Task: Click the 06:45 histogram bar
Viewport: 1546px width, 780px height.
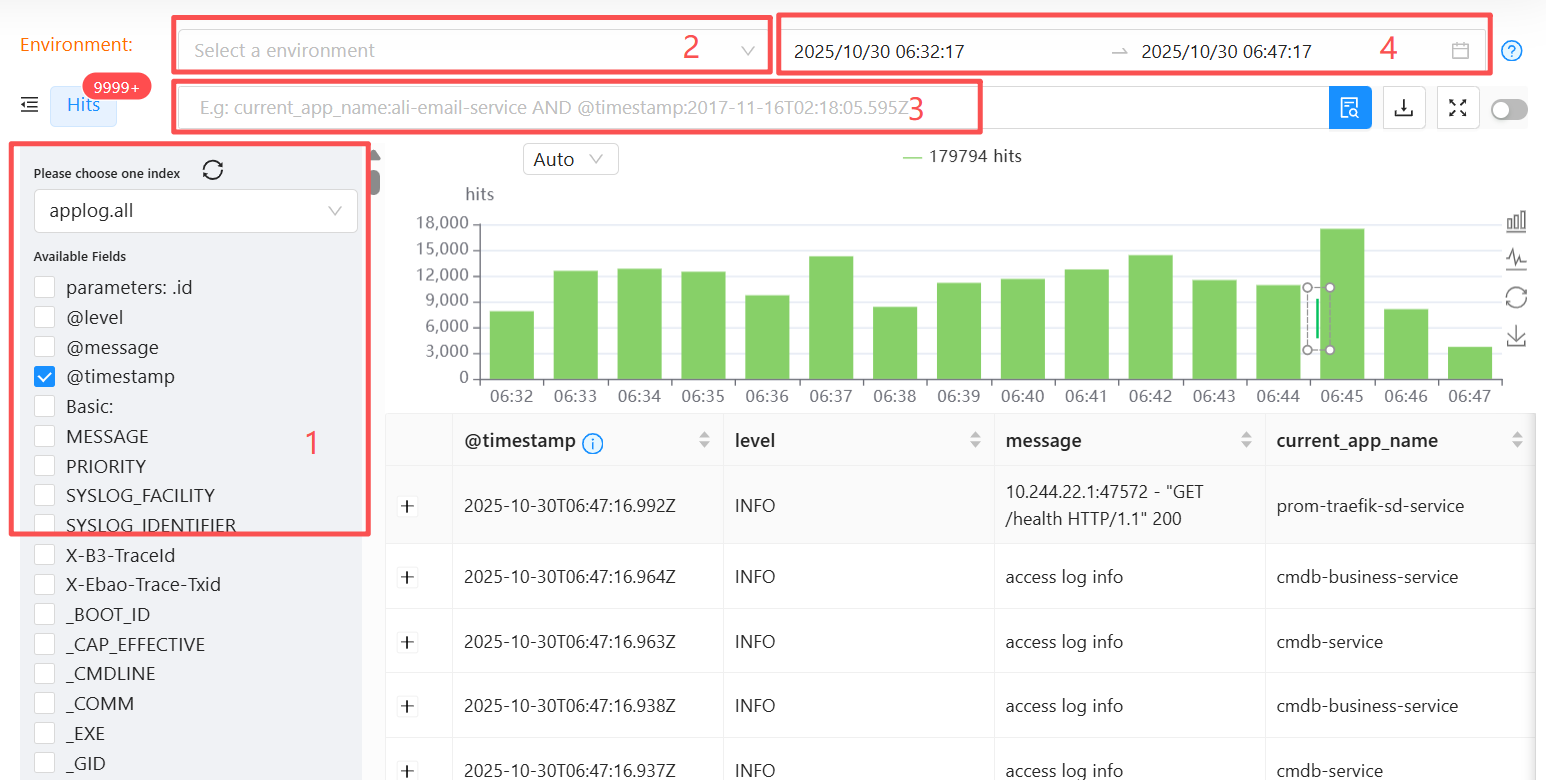Action: pos(1342,304)
